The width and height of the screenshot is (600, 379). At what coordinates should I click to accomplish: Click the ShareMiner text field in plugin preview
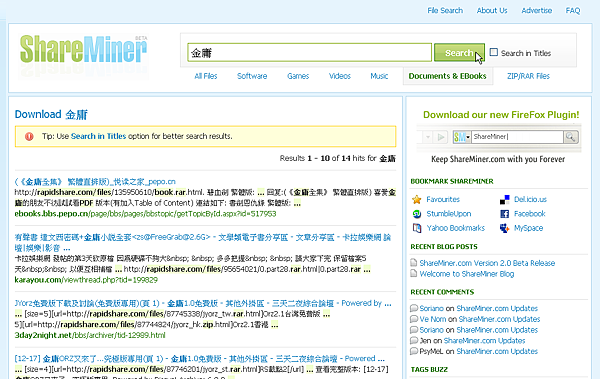tap(517, 137)
